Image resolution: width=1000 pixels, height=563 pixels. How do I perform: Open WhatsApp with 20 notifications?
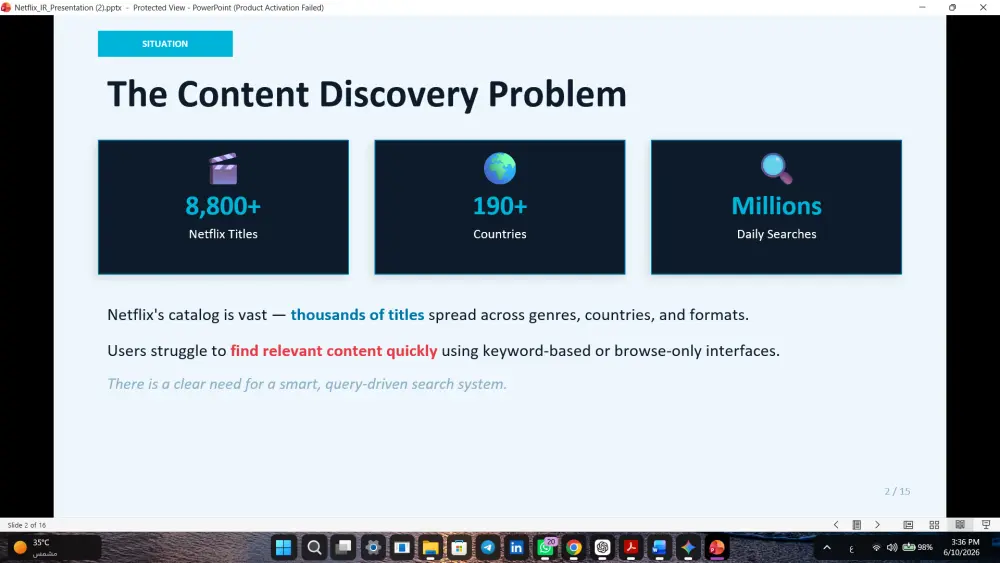tap(546, 547)
